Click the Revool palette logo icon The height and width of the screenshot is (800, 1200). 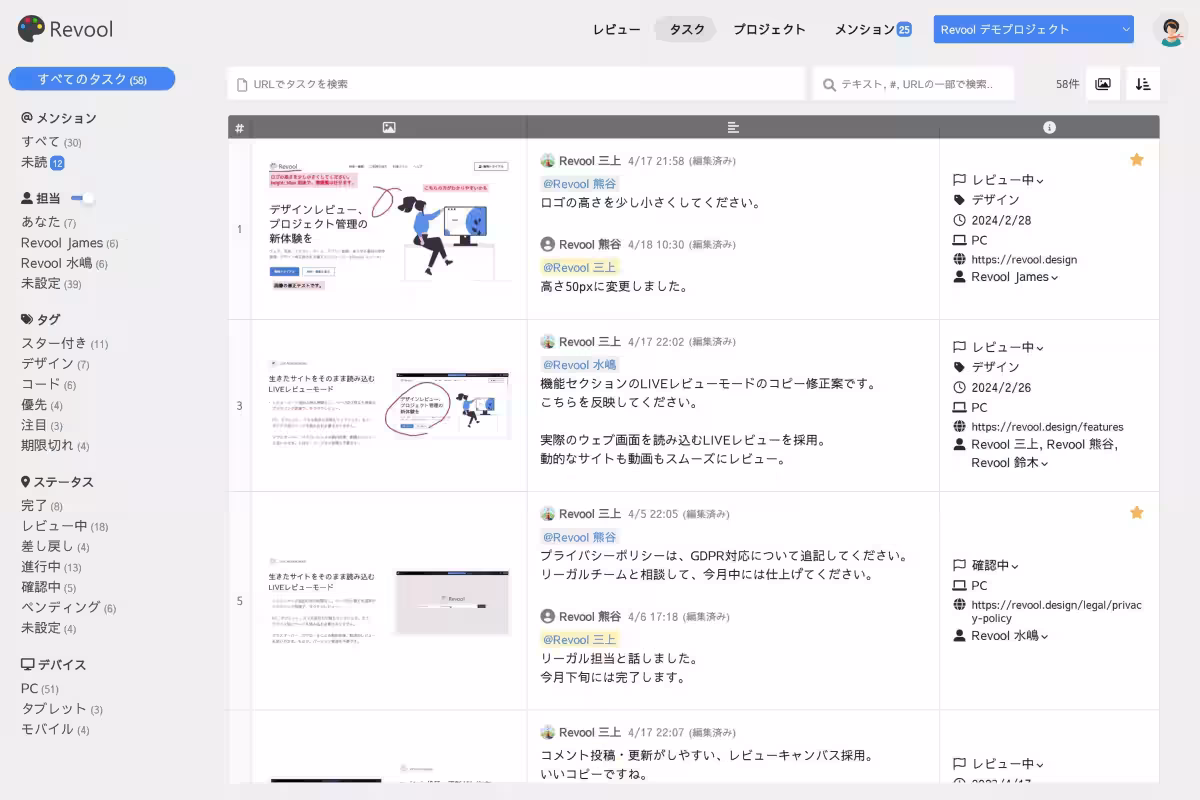tap(31, 30)
